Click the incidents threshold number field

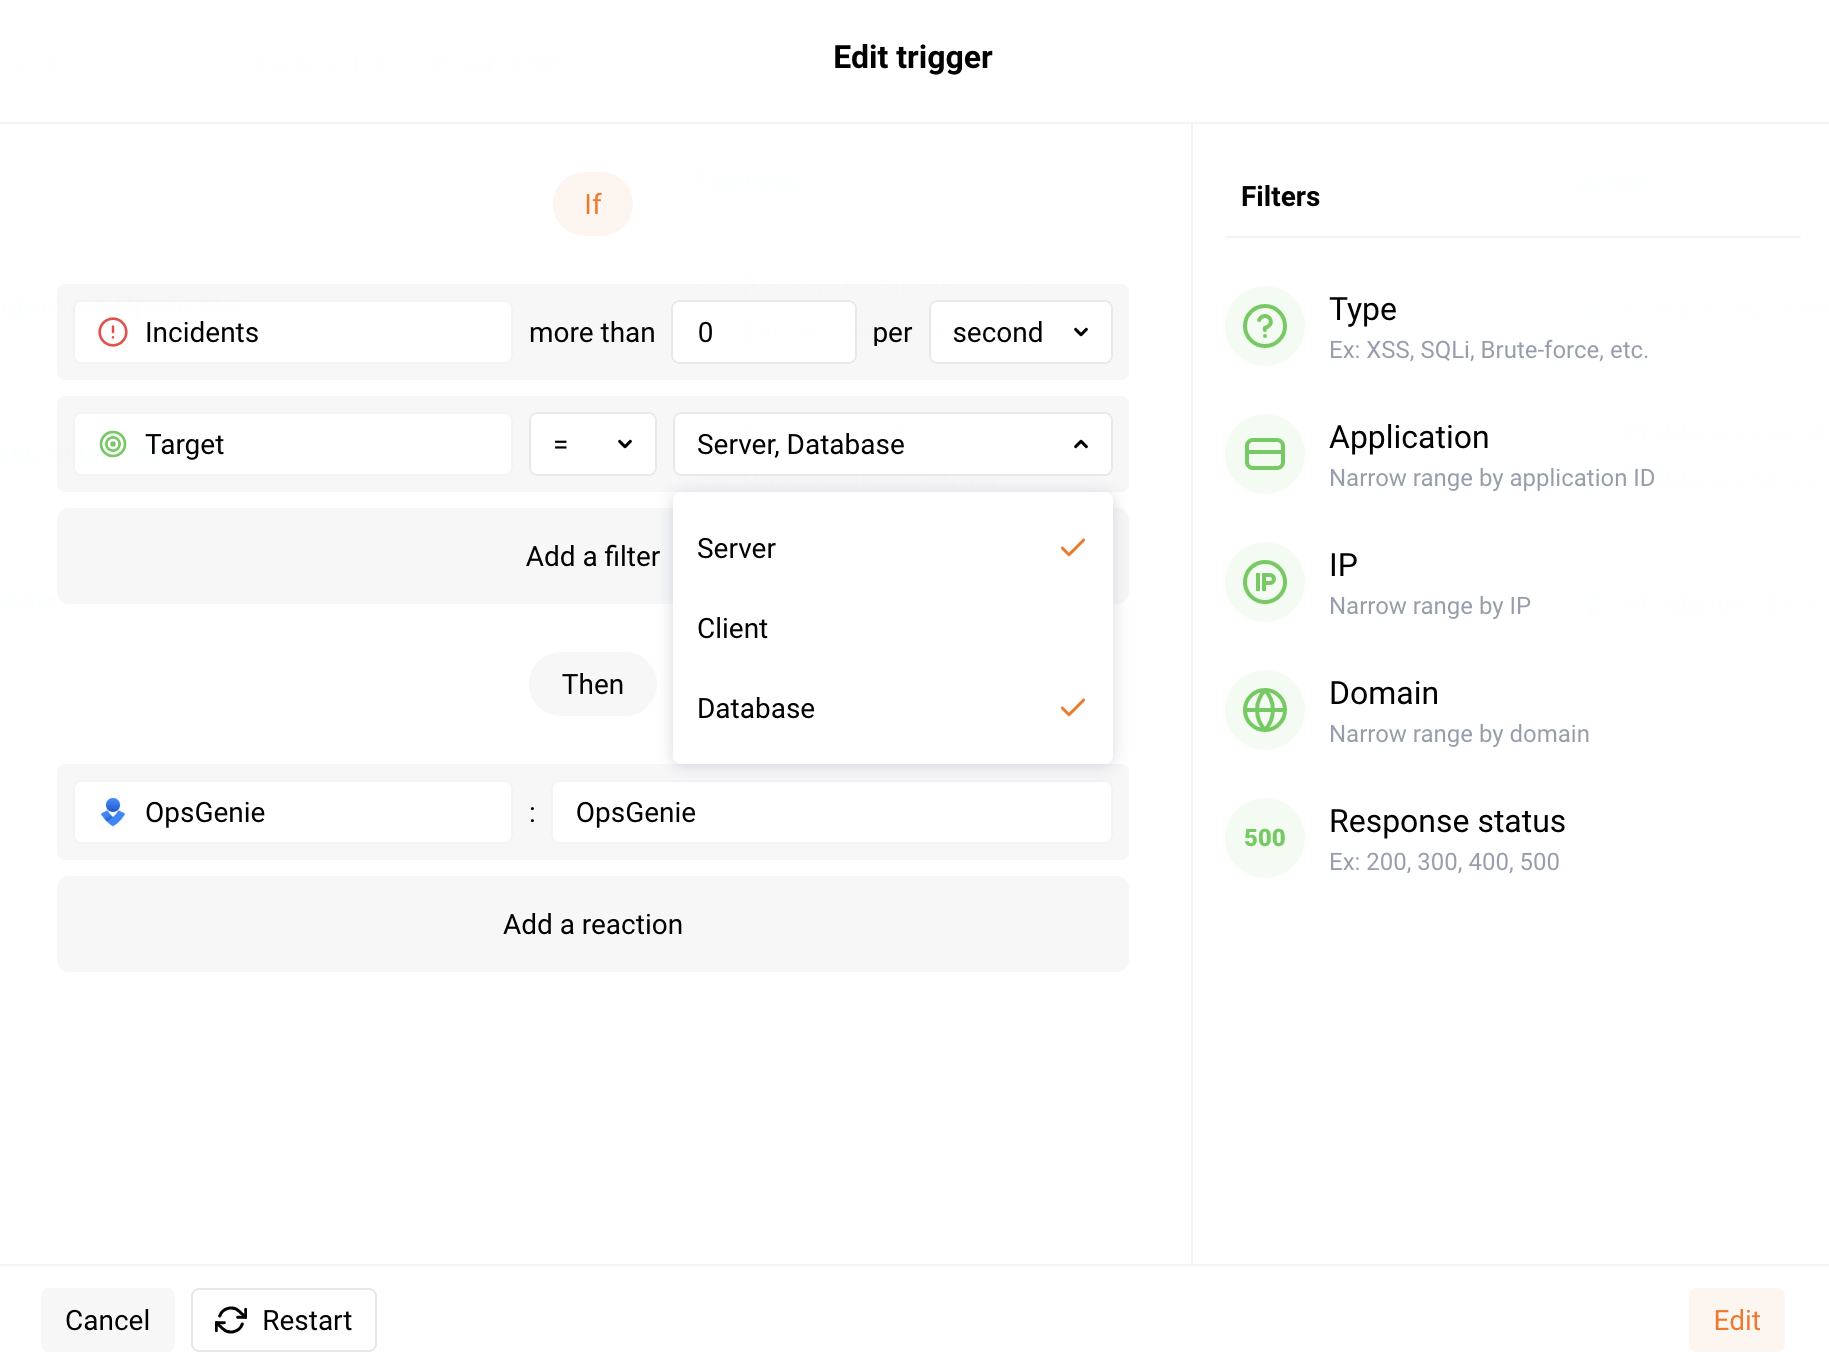(763, 332)
